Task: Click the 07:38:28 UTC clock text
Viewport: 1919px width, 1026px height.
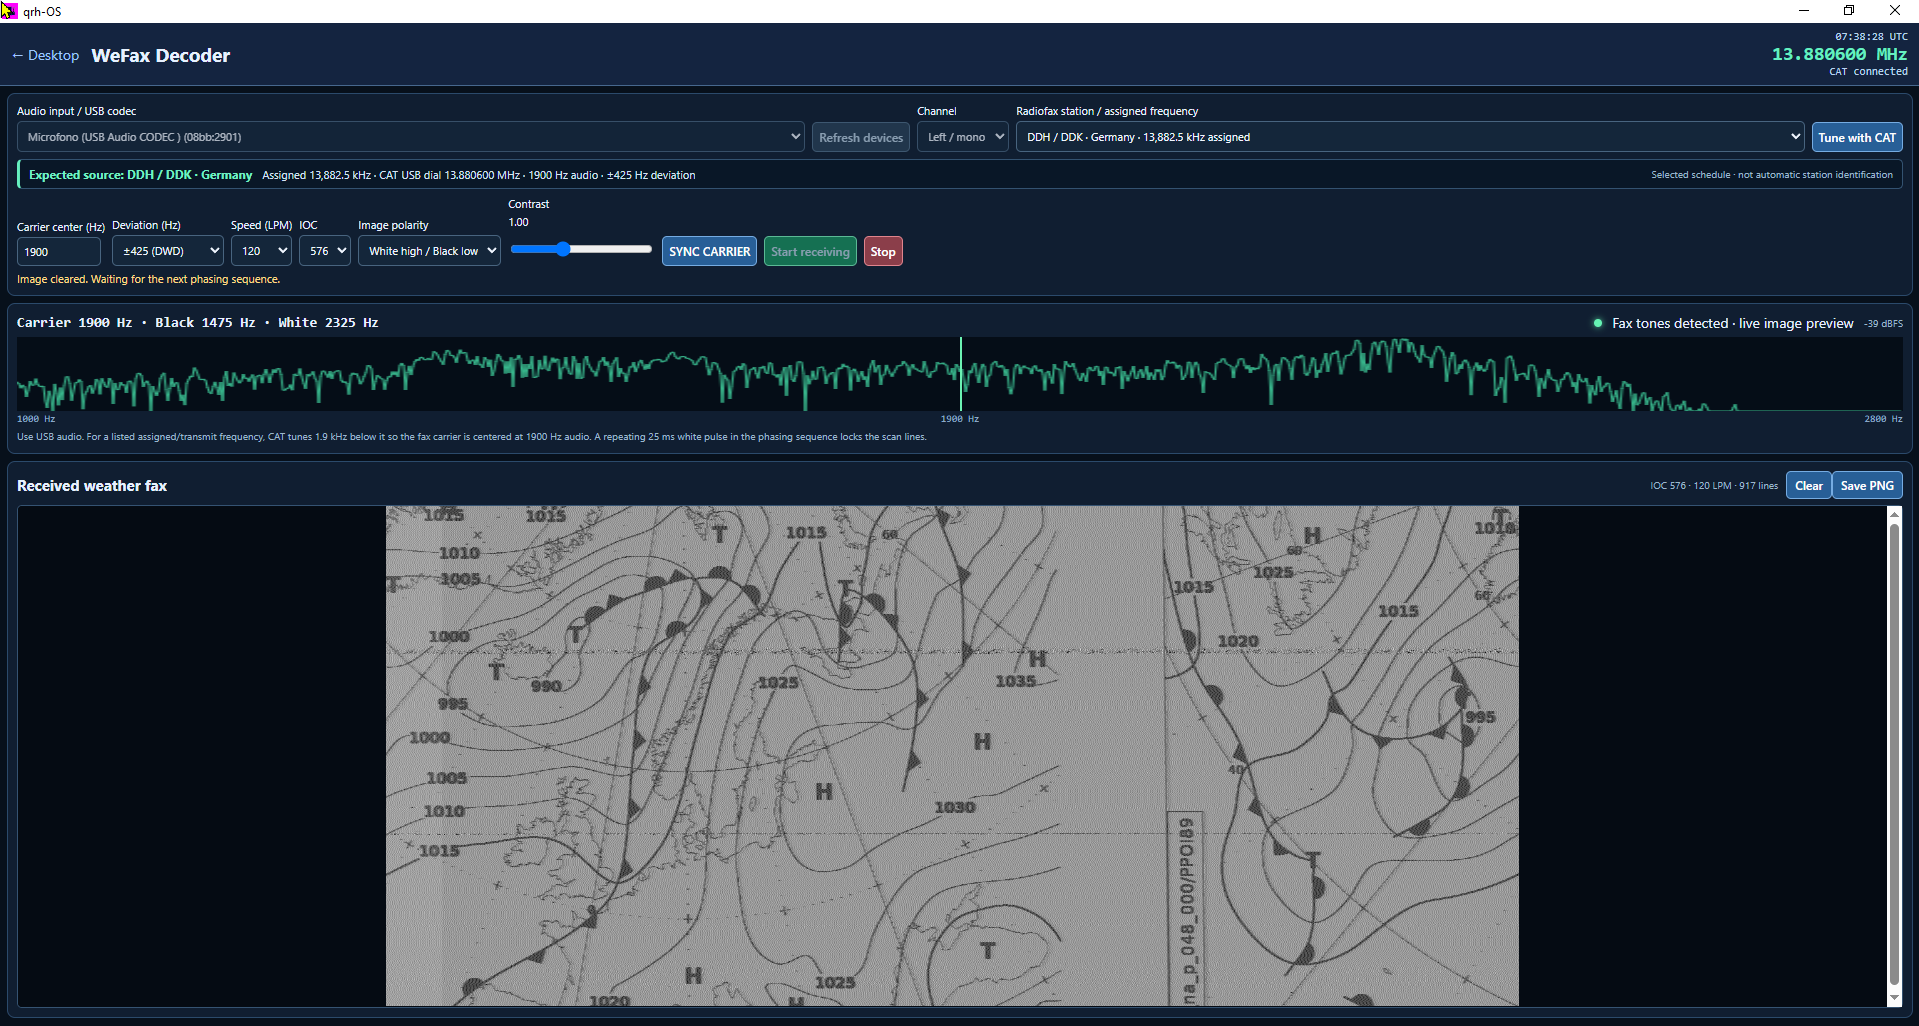Action: point(1871,36)
